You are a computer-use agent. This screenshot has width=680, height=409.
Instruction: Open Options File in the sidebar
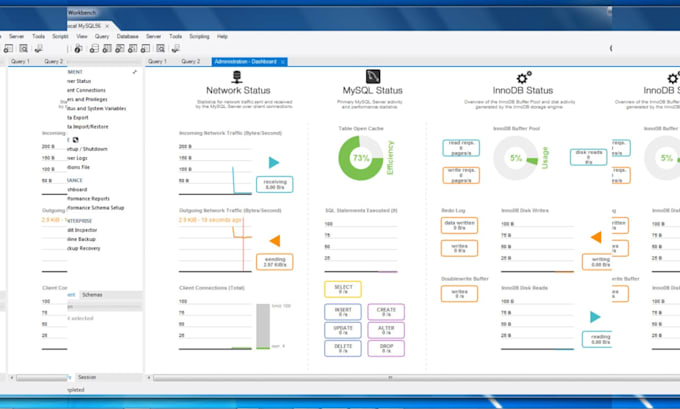pyautogui.click(x=78, y=167)
